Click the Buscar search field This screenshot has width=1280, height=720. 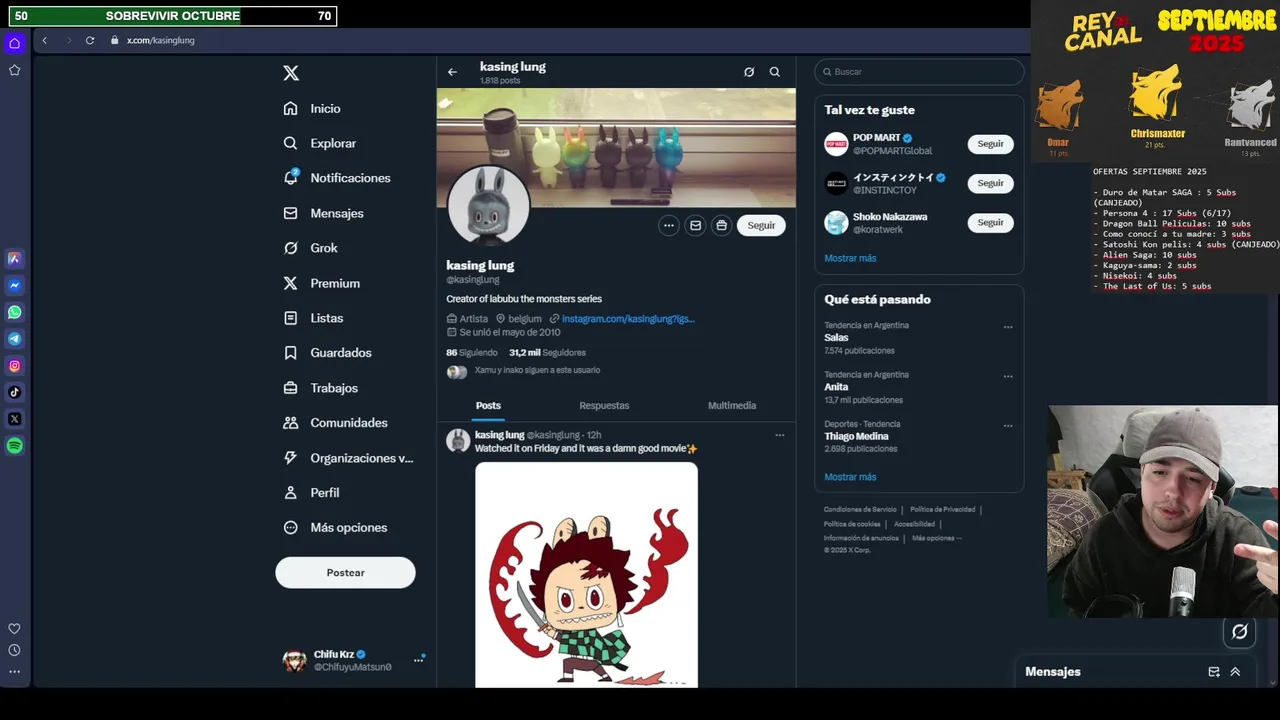tap(919, 72)
